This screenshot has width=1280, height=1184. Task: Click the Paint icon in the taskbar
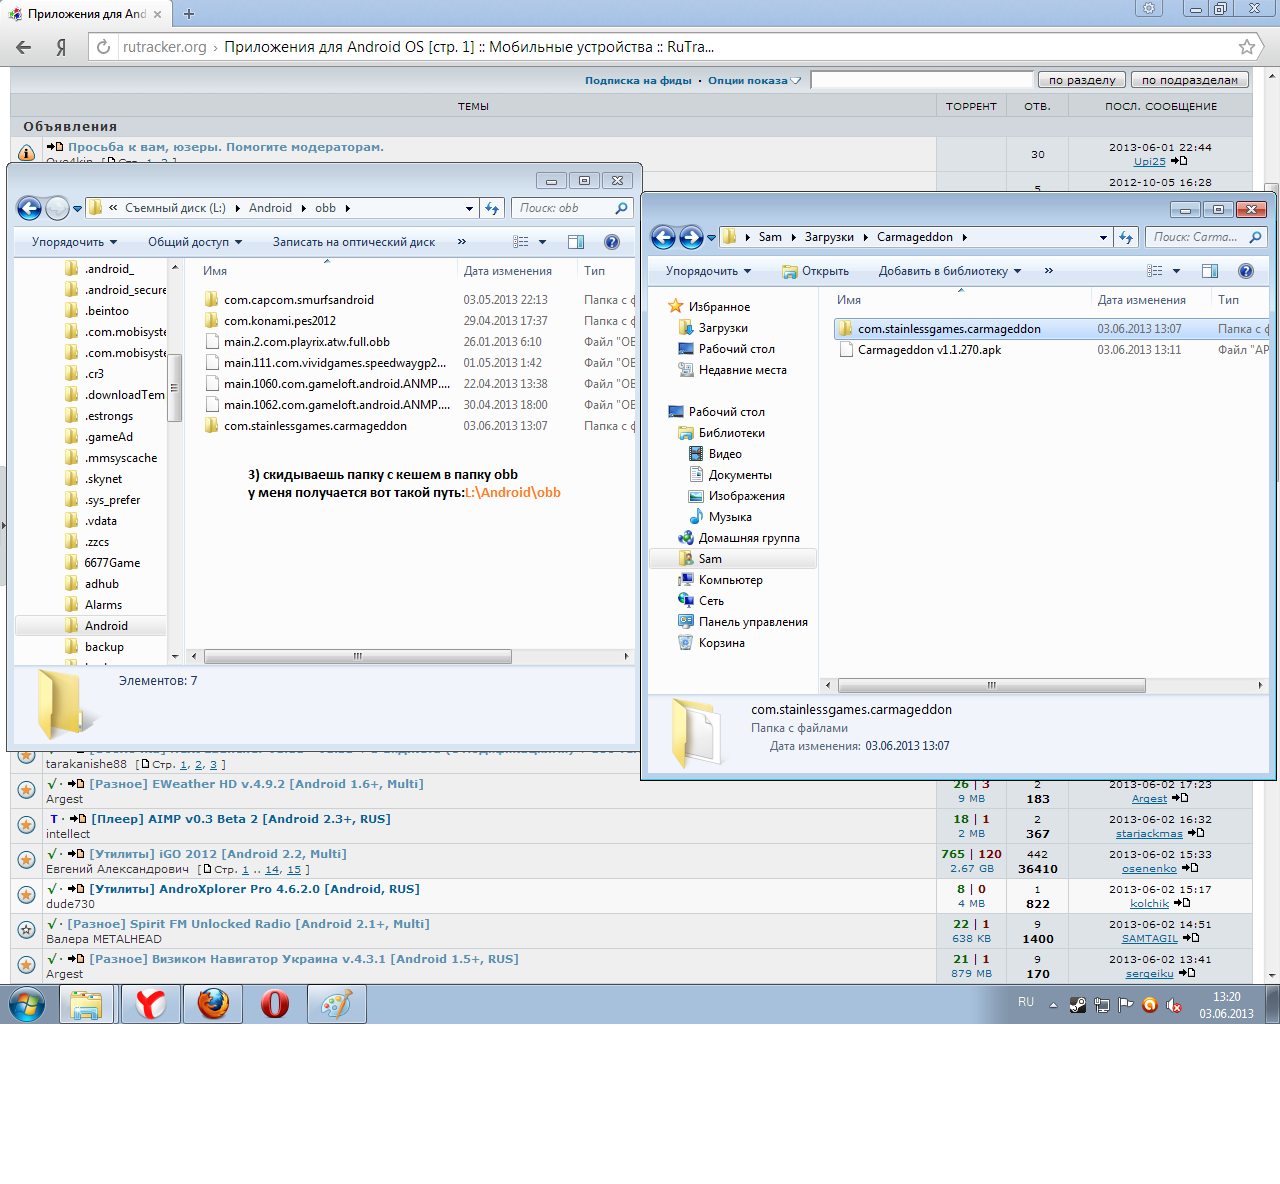coord(337,1004)
